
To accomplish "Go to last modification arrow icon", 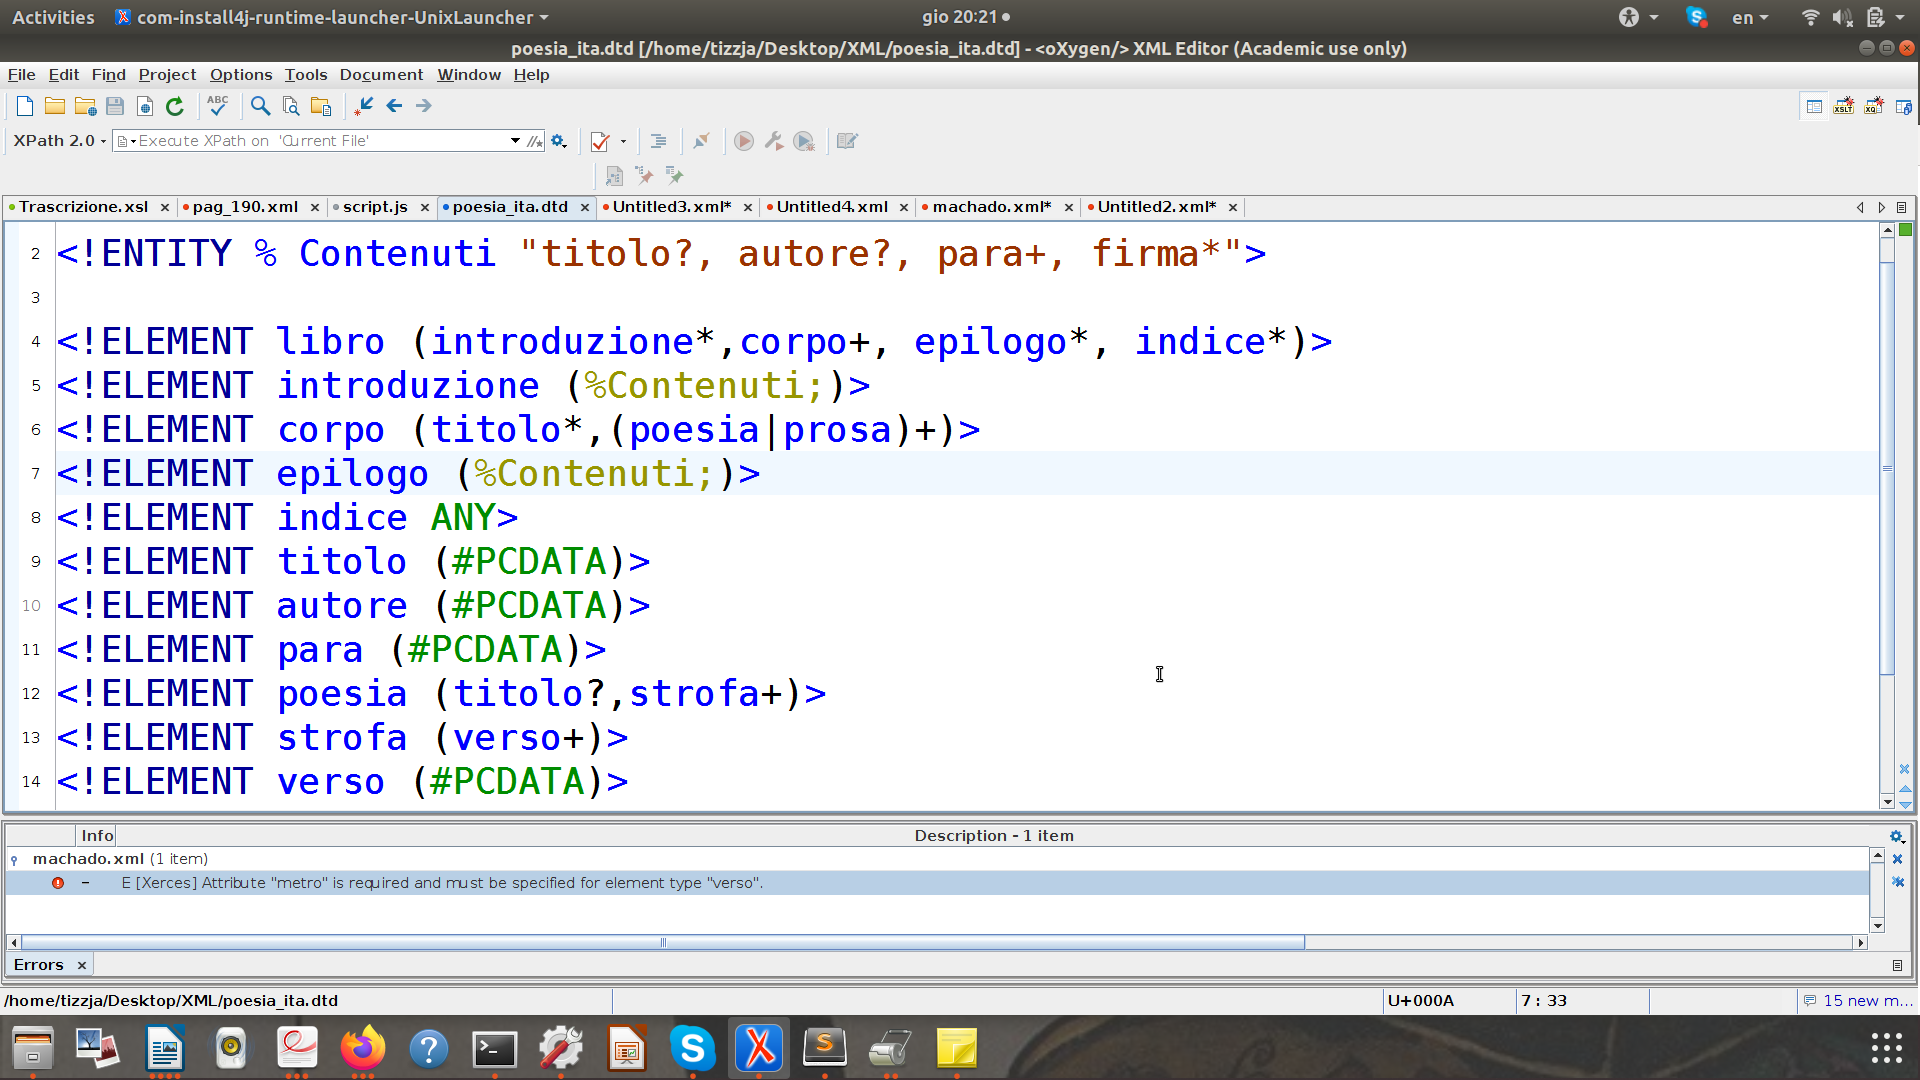I will click(364, 106).
